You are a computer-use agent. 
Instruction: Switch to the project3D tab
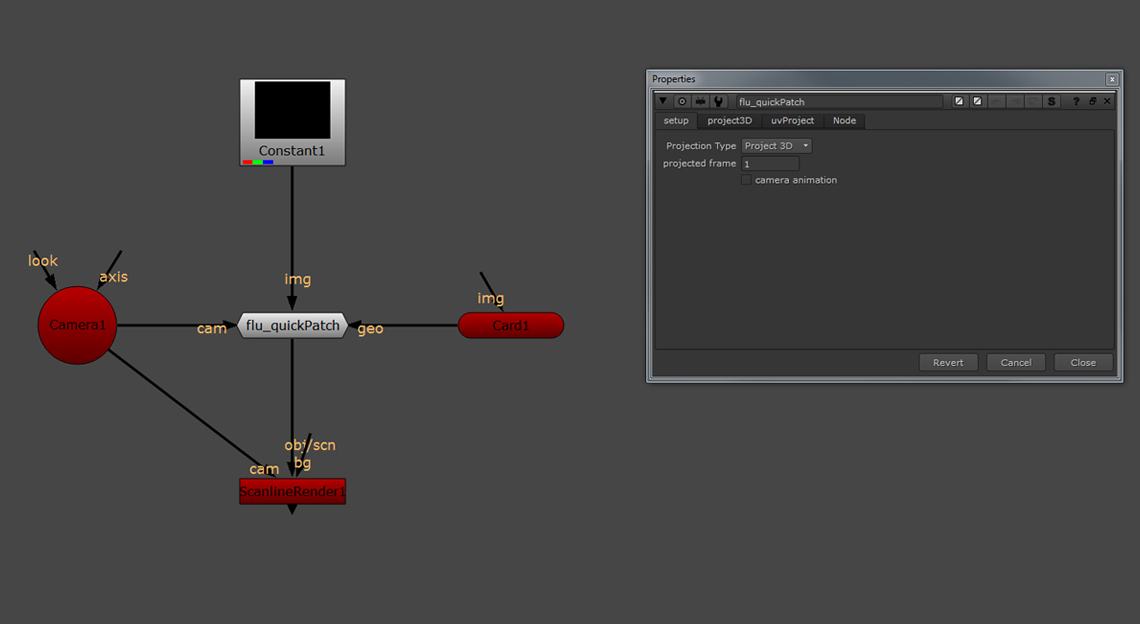click(x=729, y=121)
